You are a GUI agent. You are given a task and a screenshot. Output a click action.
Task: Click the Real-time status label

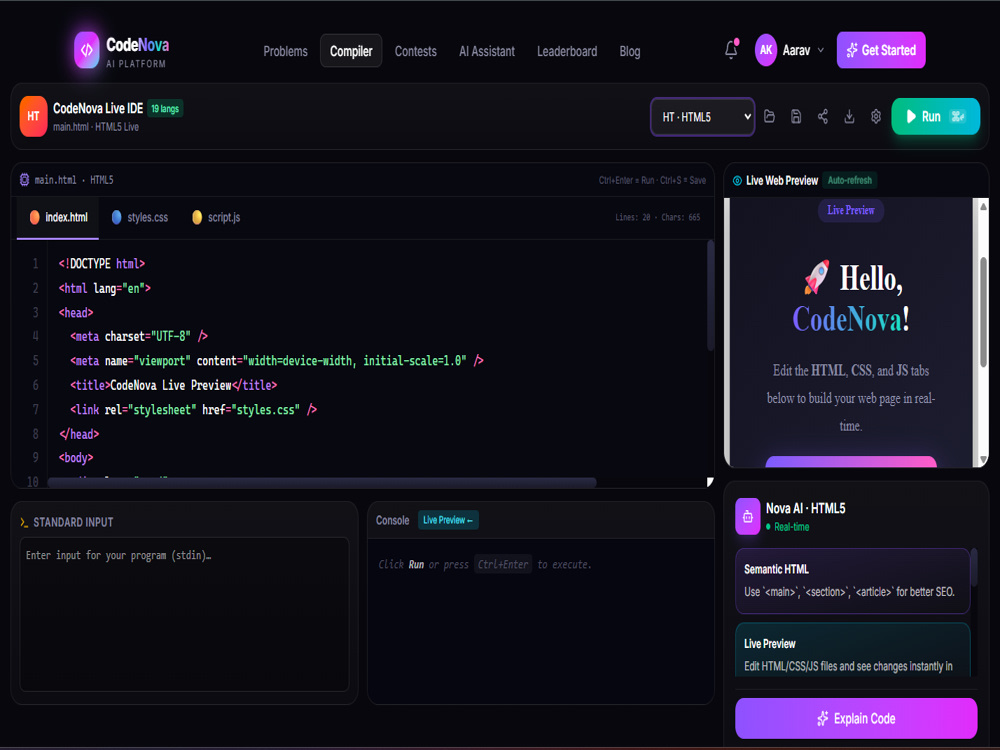(x=791, y=527)
